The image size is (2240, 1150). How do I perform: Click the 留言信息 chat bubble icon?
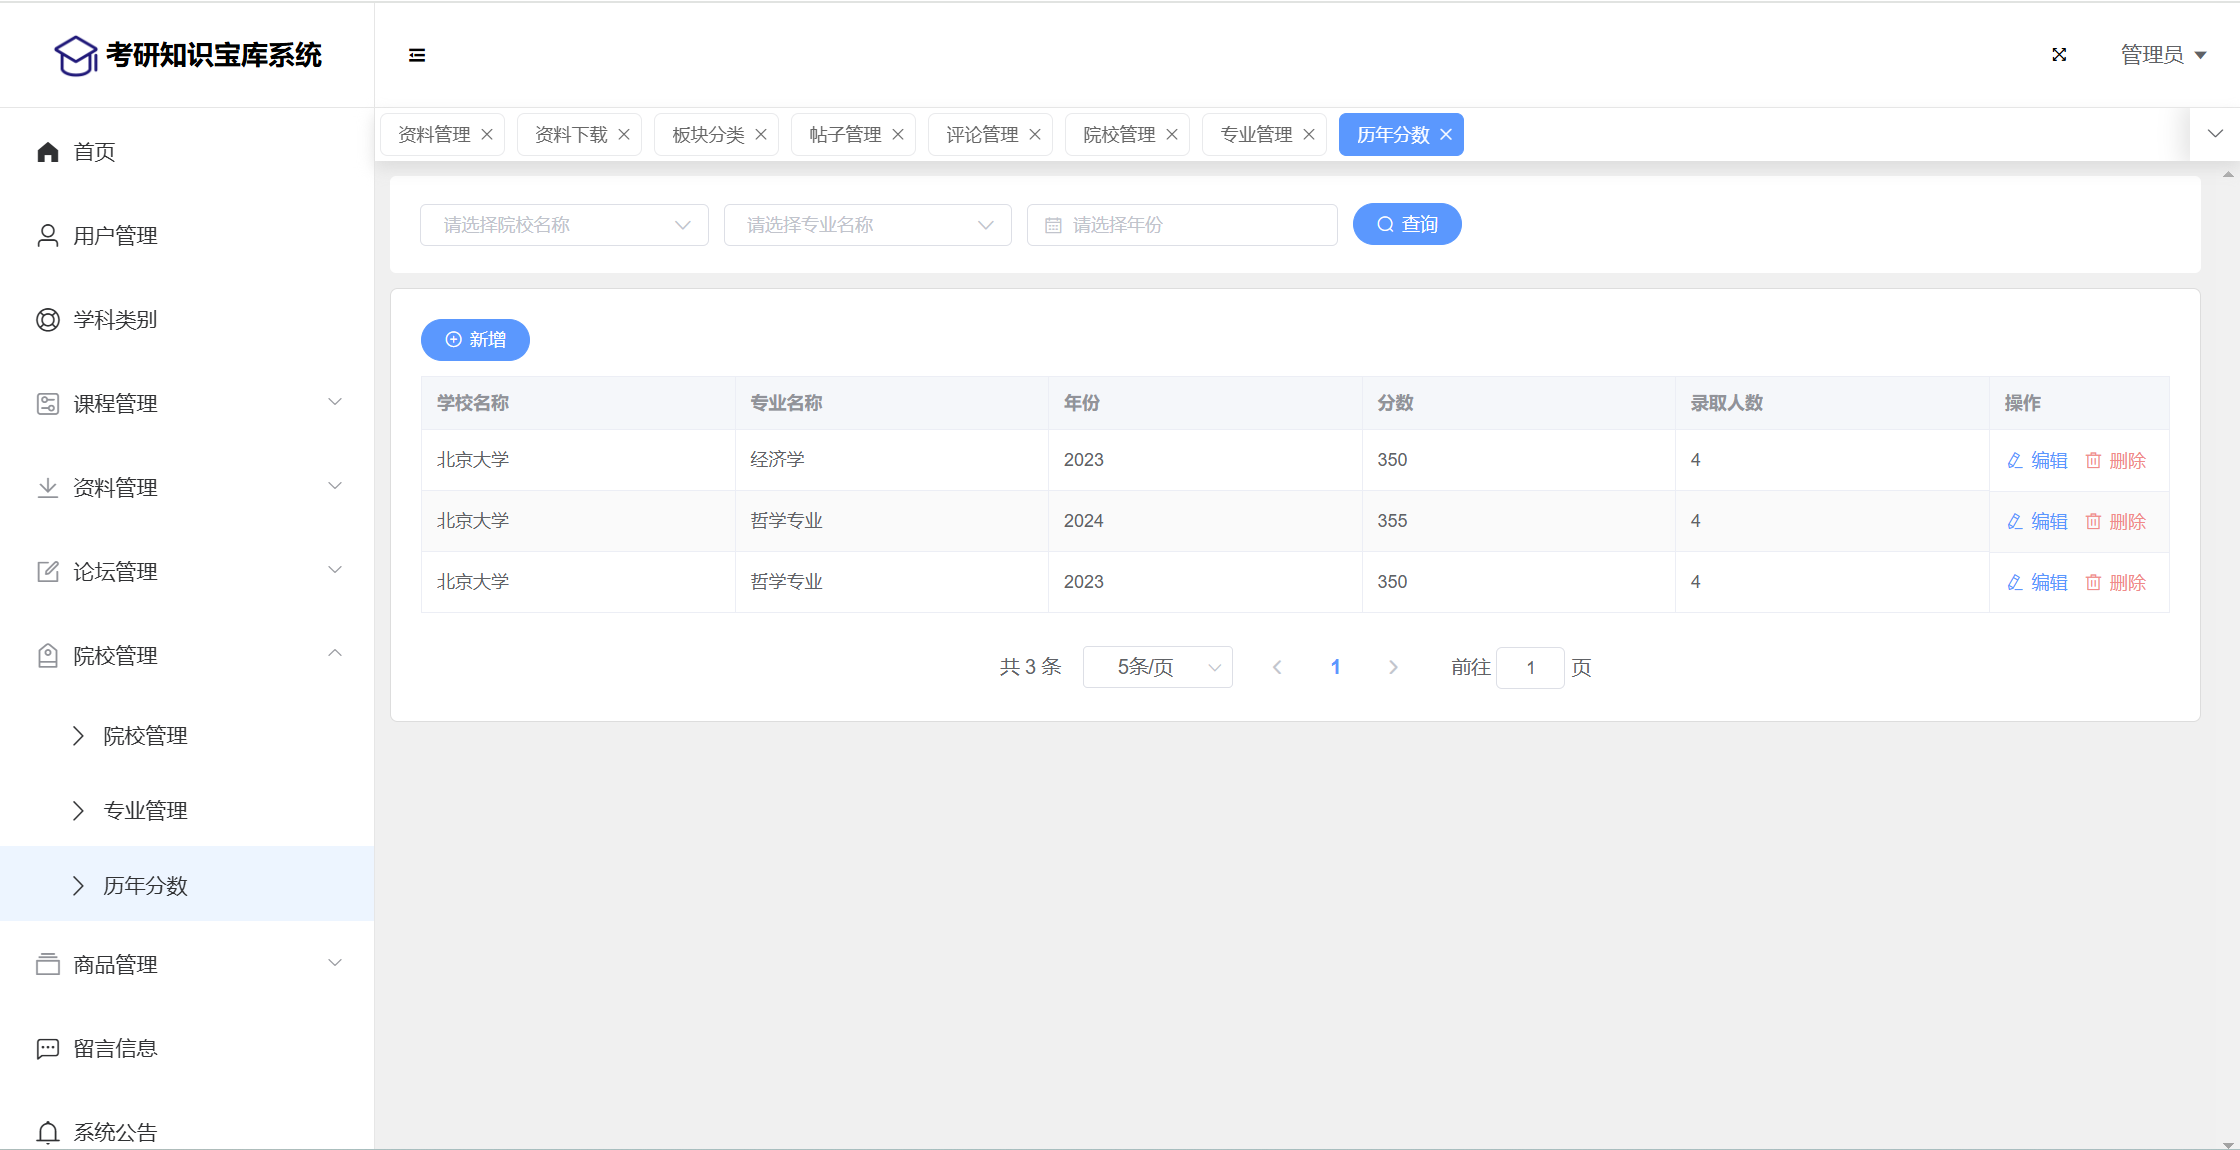click(x=48, y=1049)
